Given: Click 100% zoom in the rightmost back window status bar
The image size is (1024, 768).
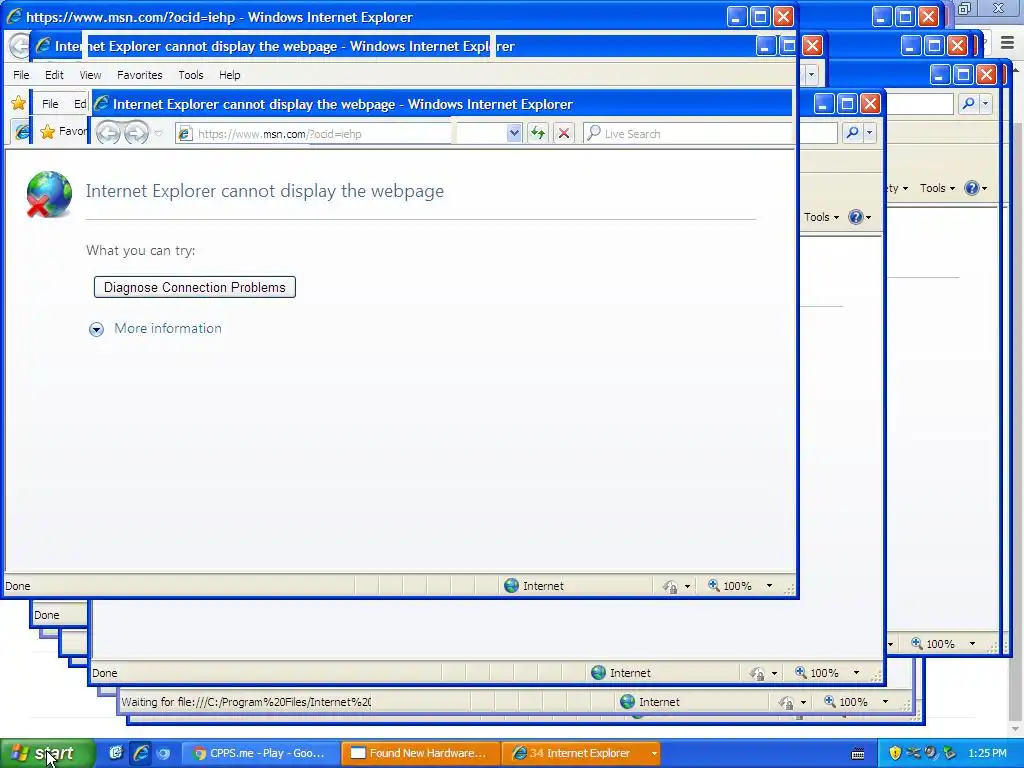Looking at the screenshot, I should coord(940,644).
